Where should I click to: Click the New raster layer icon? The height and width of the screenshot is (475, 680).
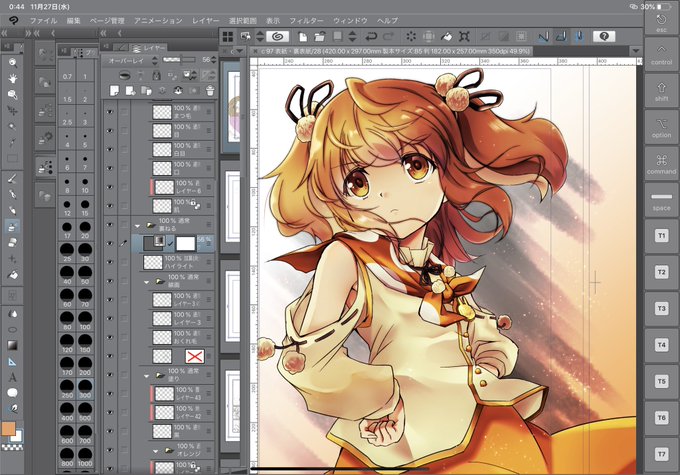pyautogui.click(x=114, y=91)
